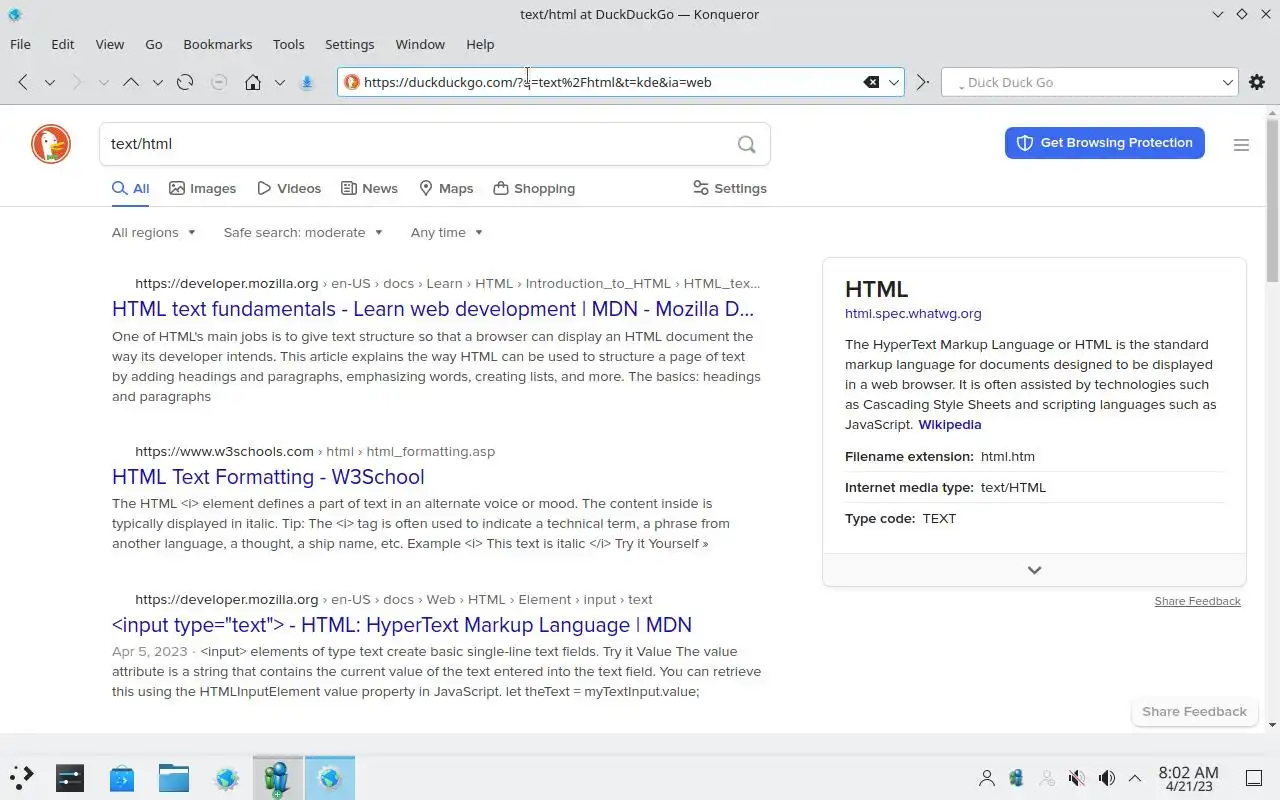Switch to the Maps tab
Screen dimensions: 1280x800
[x=446, y=188]
